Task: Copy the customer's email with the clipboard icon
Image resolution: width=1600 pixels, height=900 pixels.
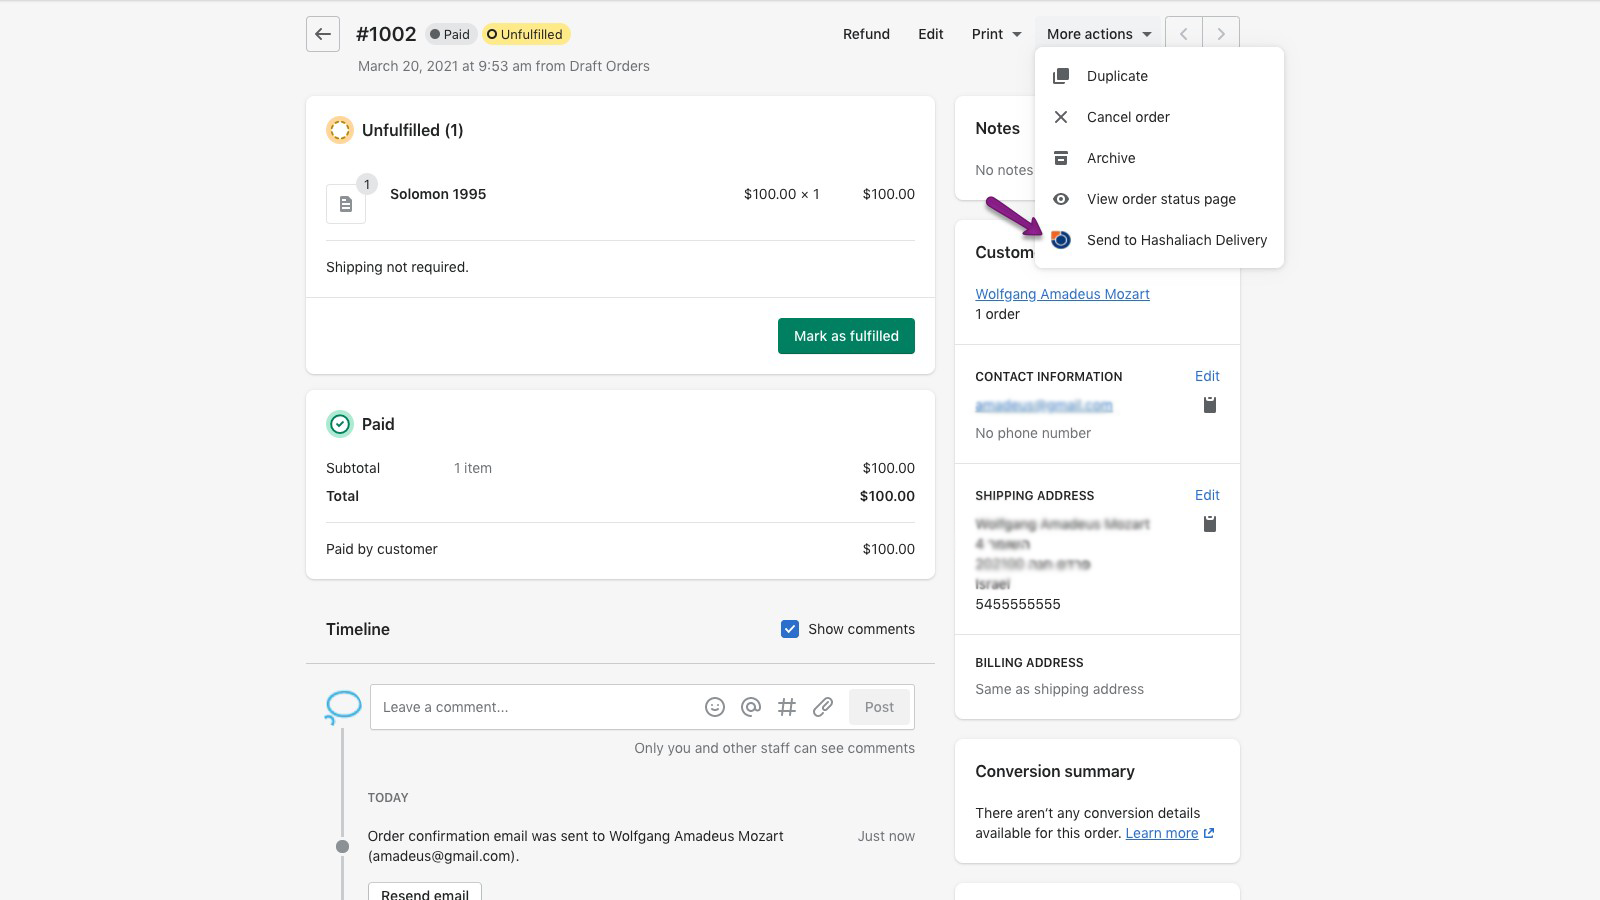Action: coord(1210,406)
